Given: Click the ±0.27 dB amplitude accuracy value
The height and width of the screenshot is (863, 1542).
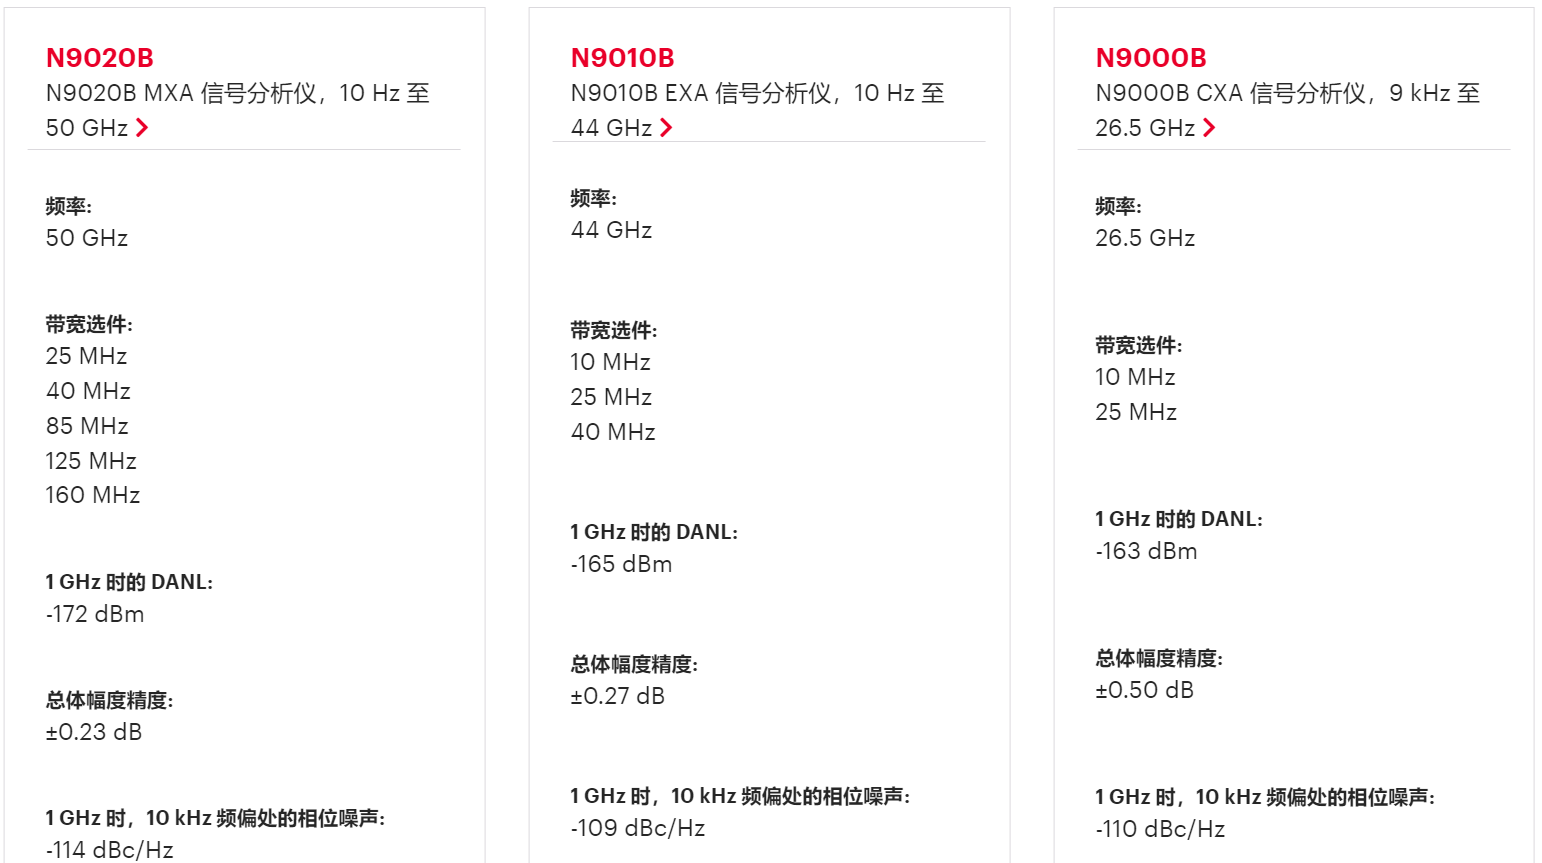Looking at the screenshot, I should [618, 696].
